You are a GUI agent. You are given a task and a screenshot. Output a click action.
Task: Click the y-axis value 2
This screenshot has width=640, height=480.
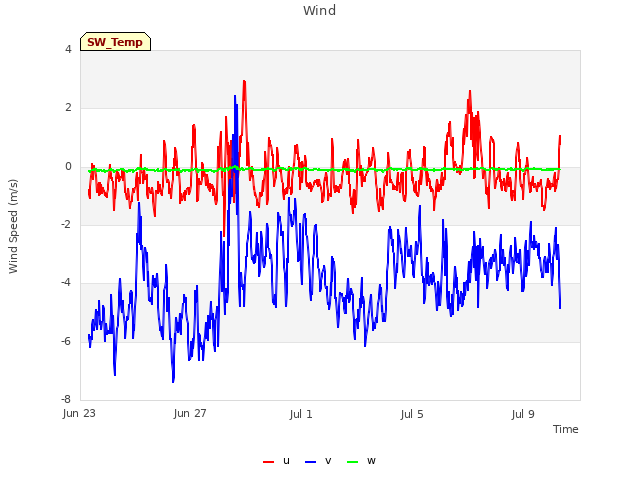pos(68,107)
